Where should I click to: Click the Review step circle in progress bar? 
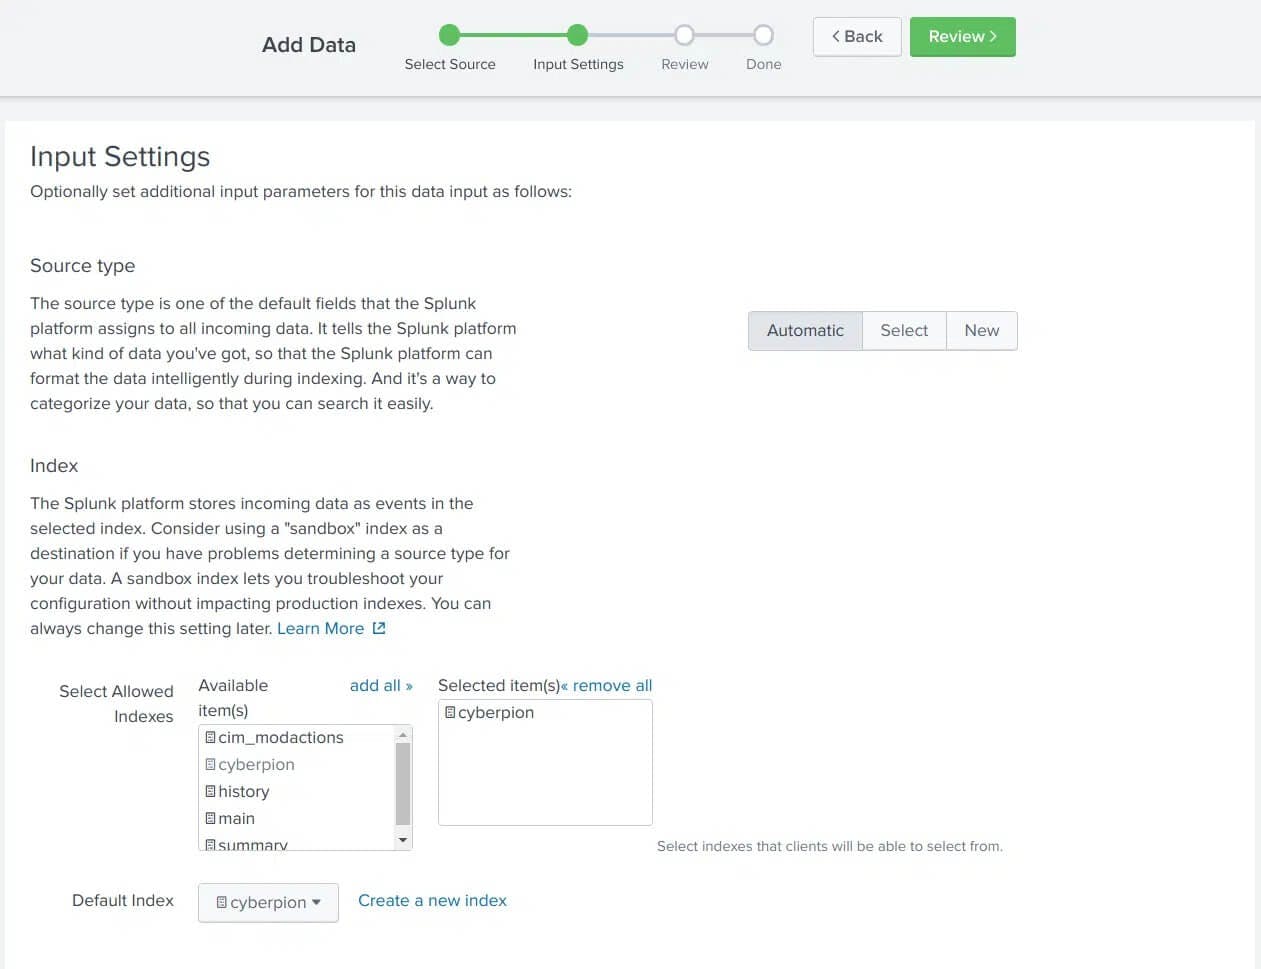pos(684,36)
